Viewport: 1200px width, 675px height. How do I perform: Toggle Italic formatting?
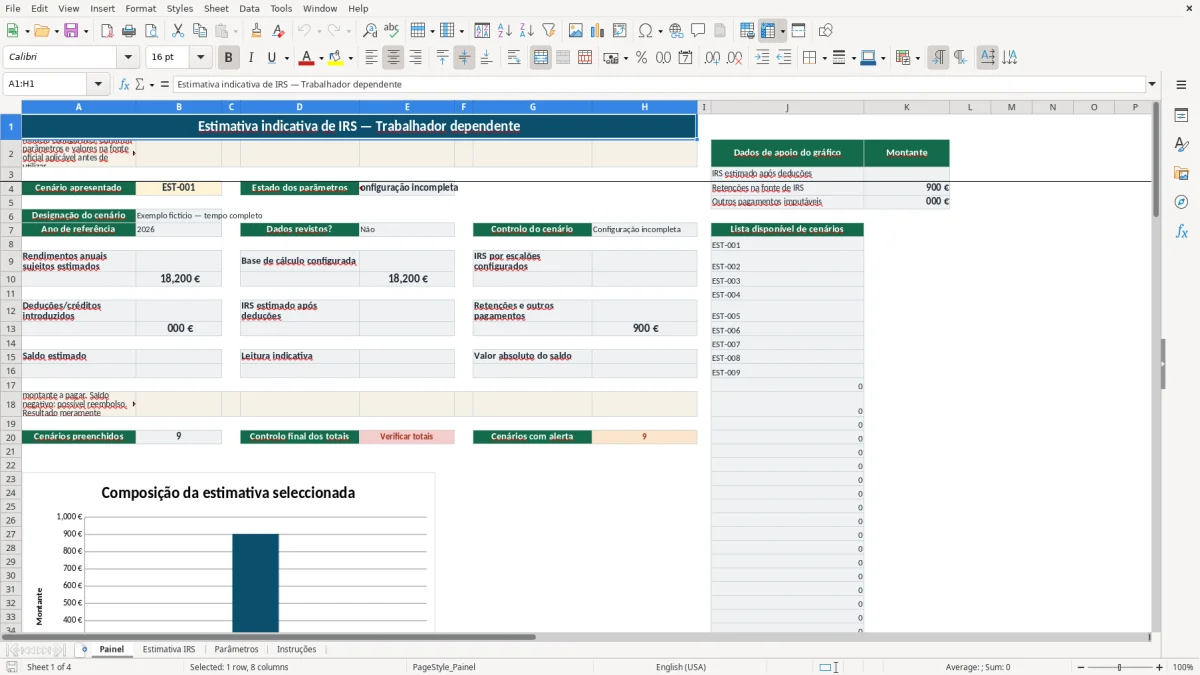click(x=251, y=58)
